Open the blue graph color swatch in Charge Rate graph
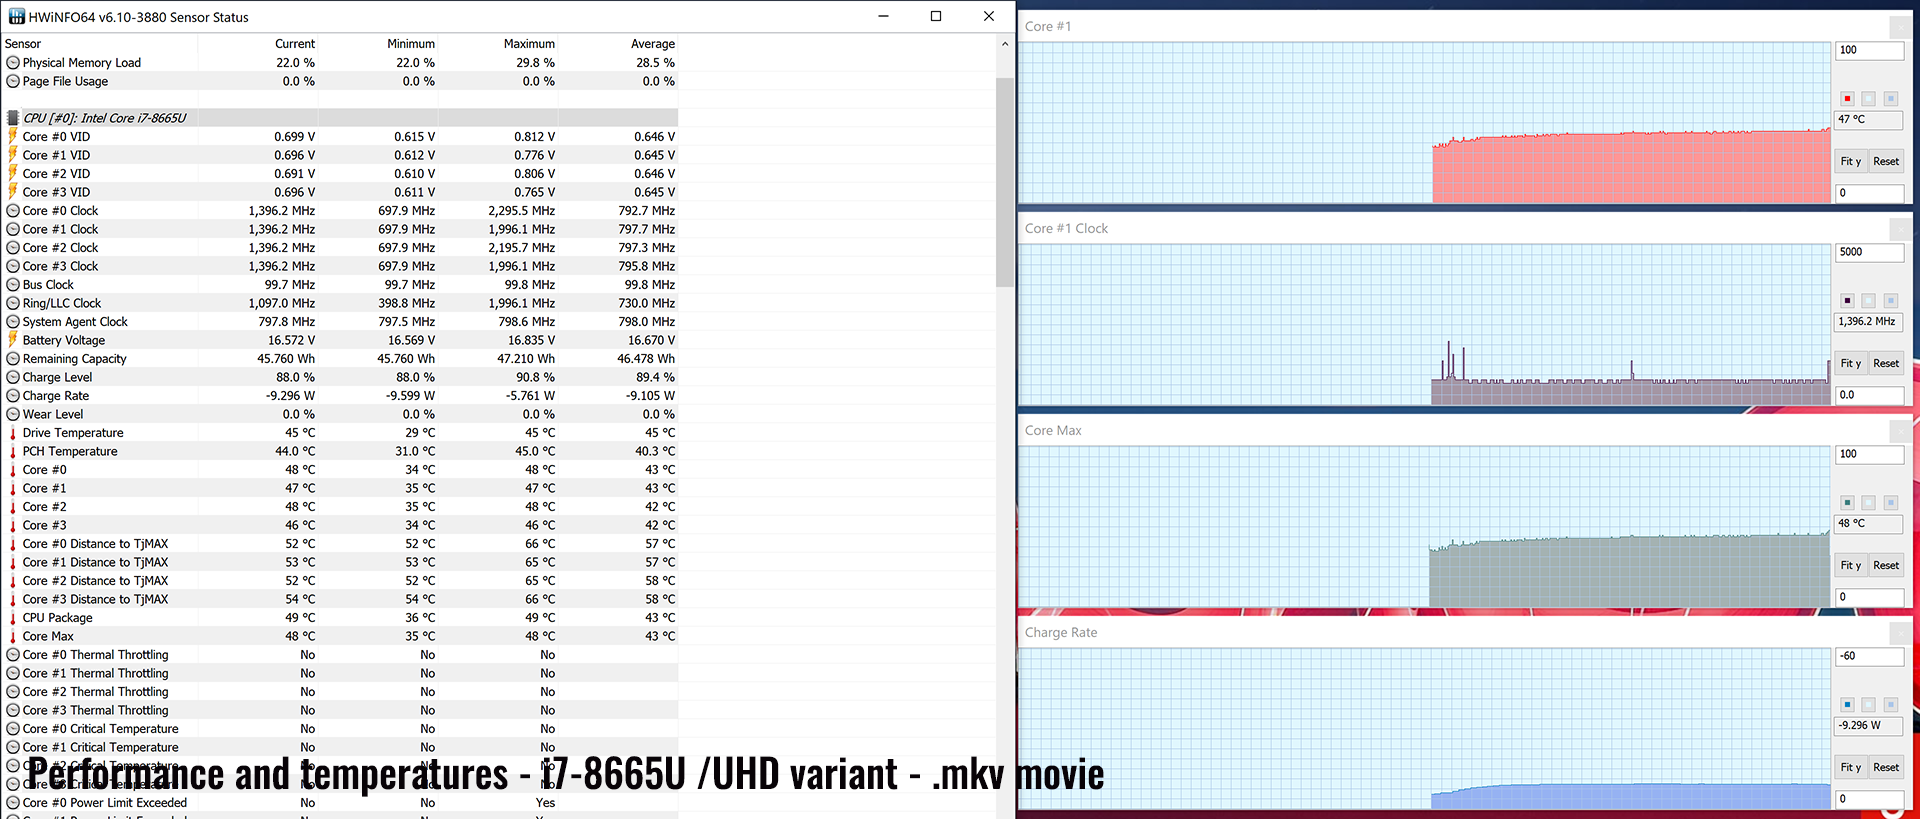The image size is (1920, 819). tap(1847, 705)
